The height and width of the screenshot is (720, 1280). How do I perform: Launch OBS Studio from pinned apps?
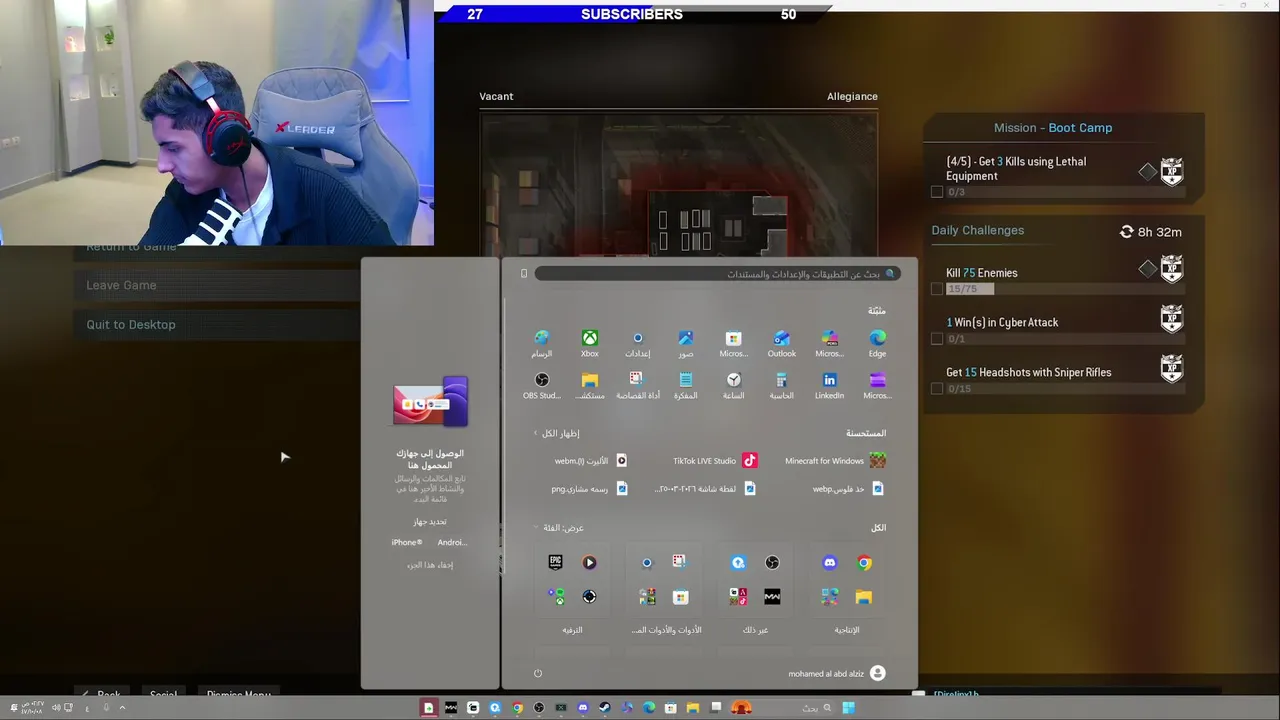(x=542, y=386)
